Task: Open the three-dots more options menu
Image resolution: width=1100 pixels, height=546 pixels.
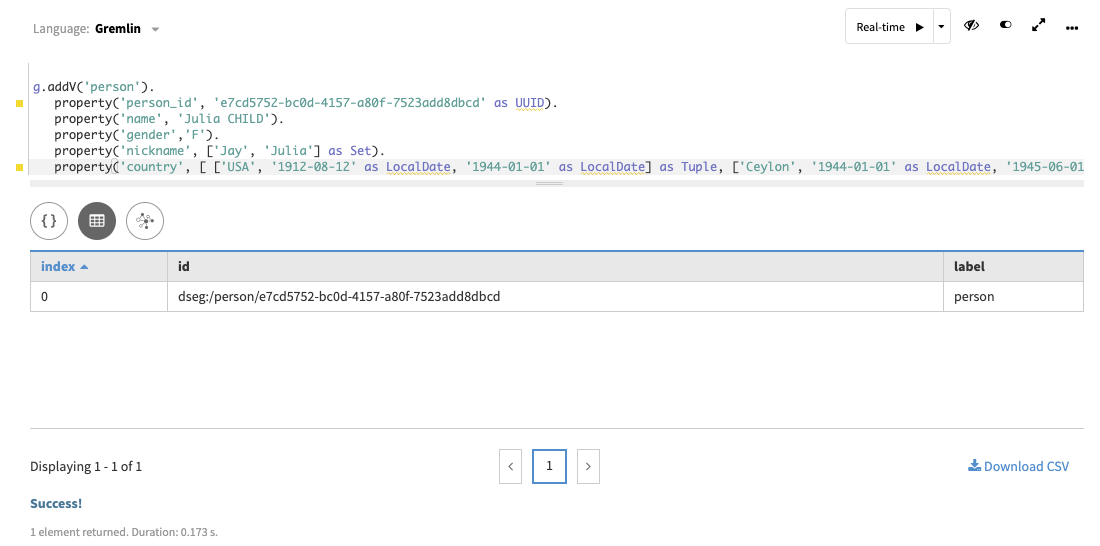Action: coord(1072,27)
